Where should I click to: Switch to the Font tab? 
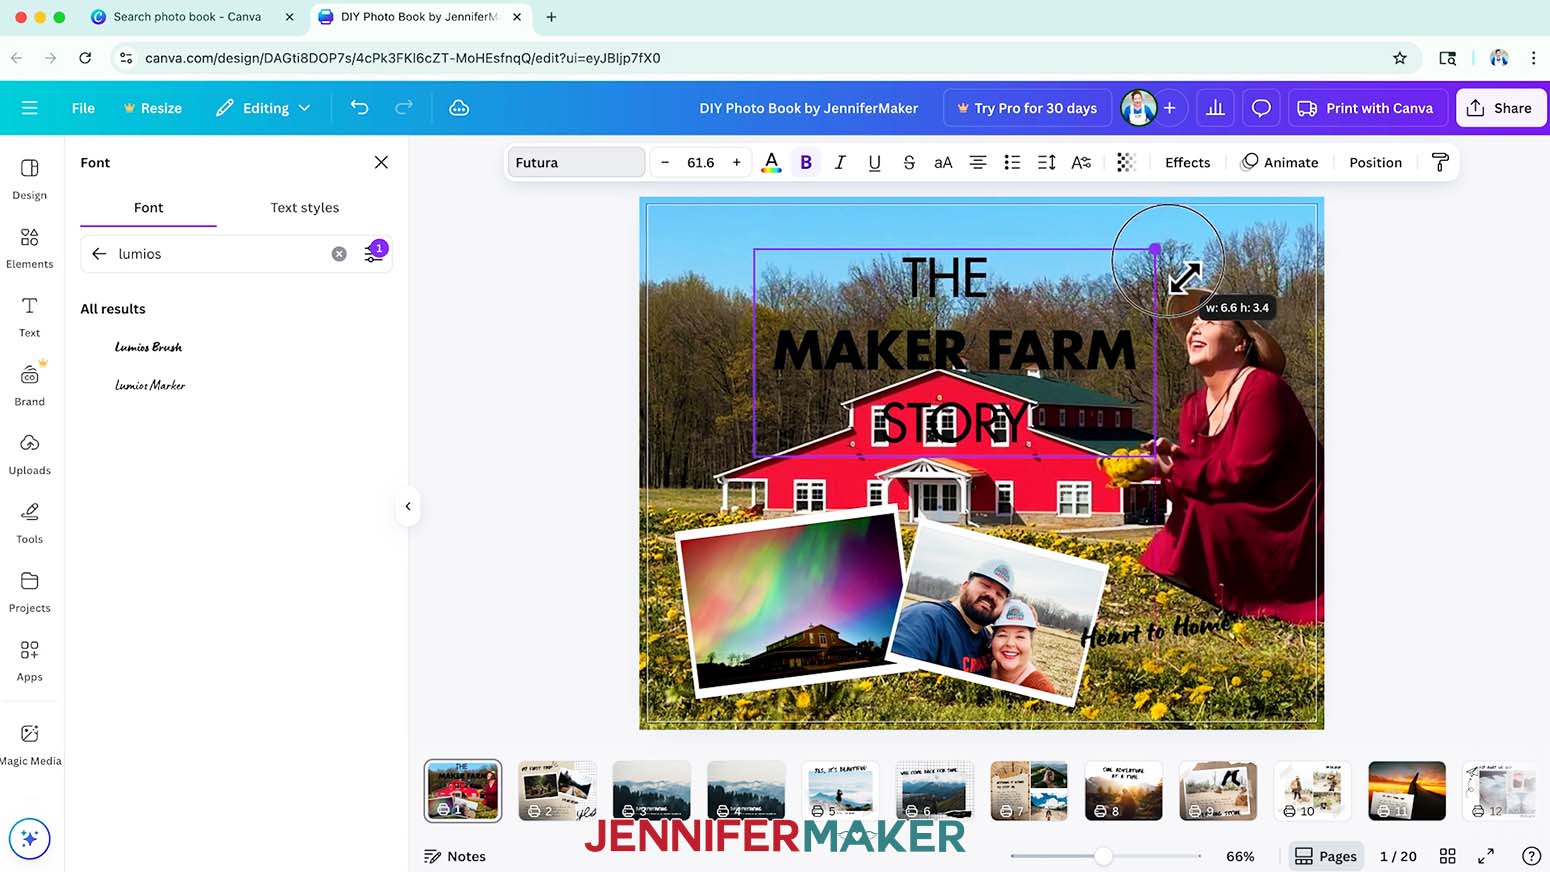[x=148, y=207]
